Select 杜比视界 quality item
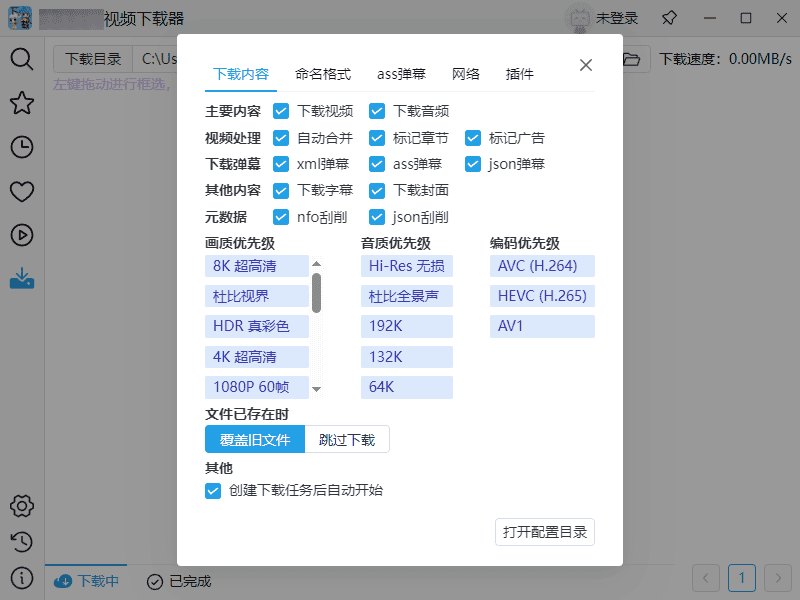This screenshot has width=800, height=600. pyautogui.click(x=257, y=296)
